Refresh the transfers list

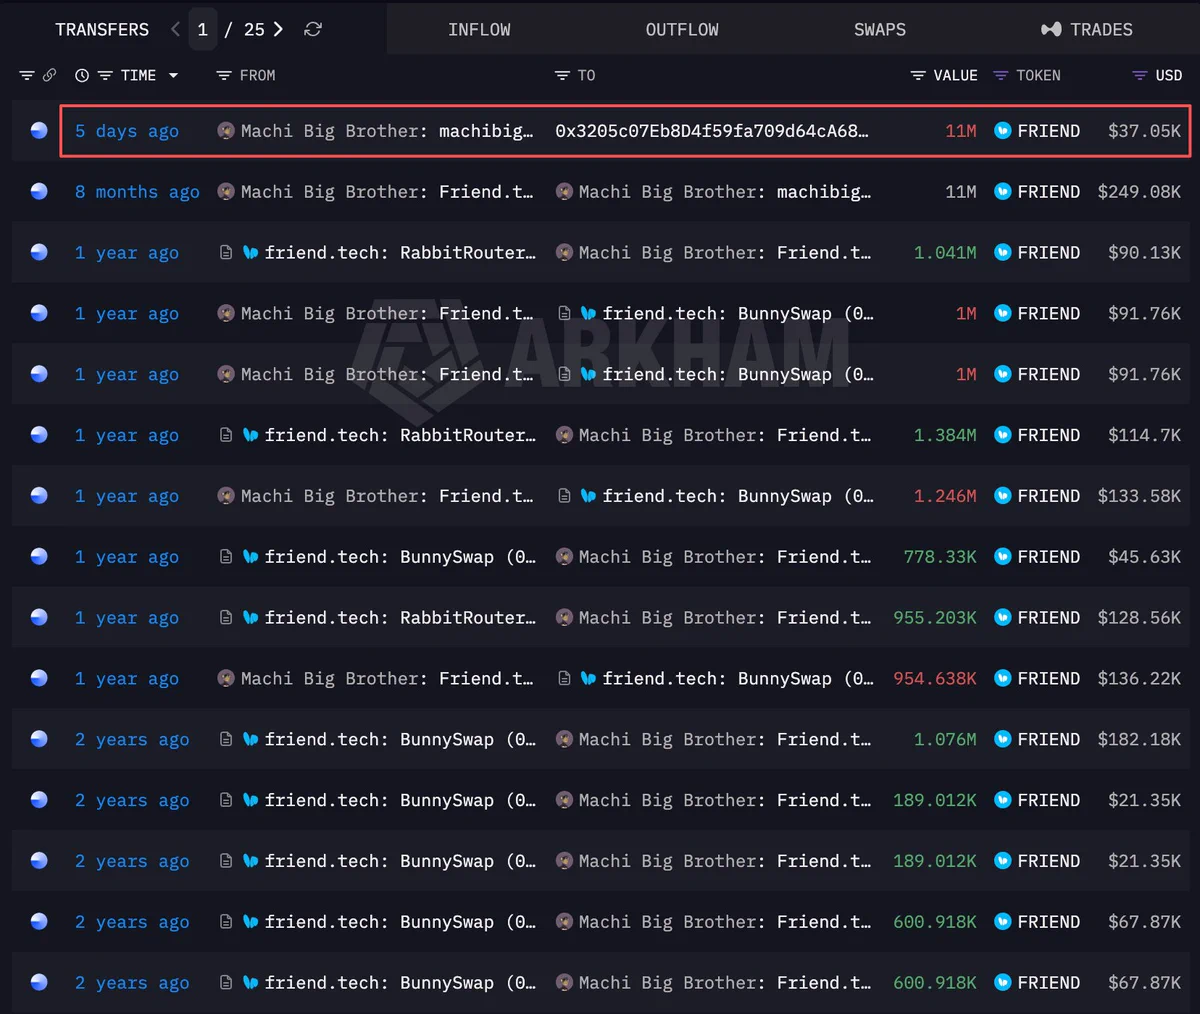point(313,29)
